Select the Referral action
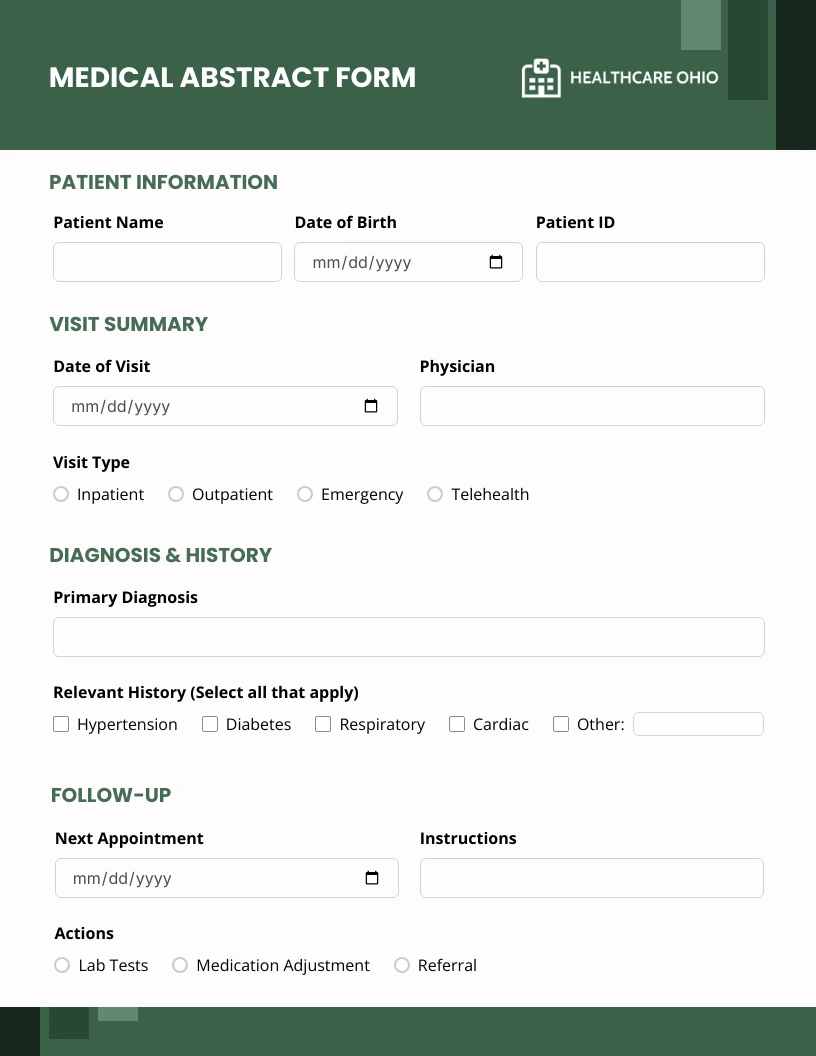 [402, 965]
